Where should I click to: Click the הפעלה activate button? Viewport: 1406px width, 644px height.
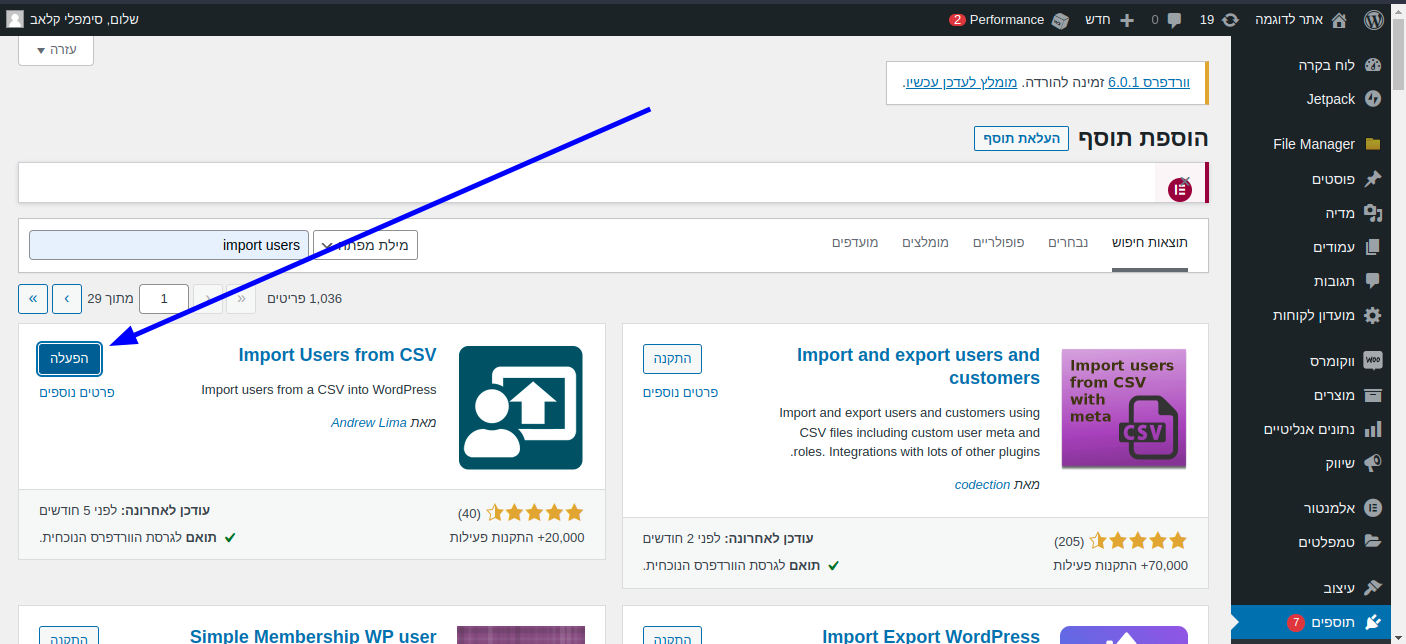(x=70, y=358)
